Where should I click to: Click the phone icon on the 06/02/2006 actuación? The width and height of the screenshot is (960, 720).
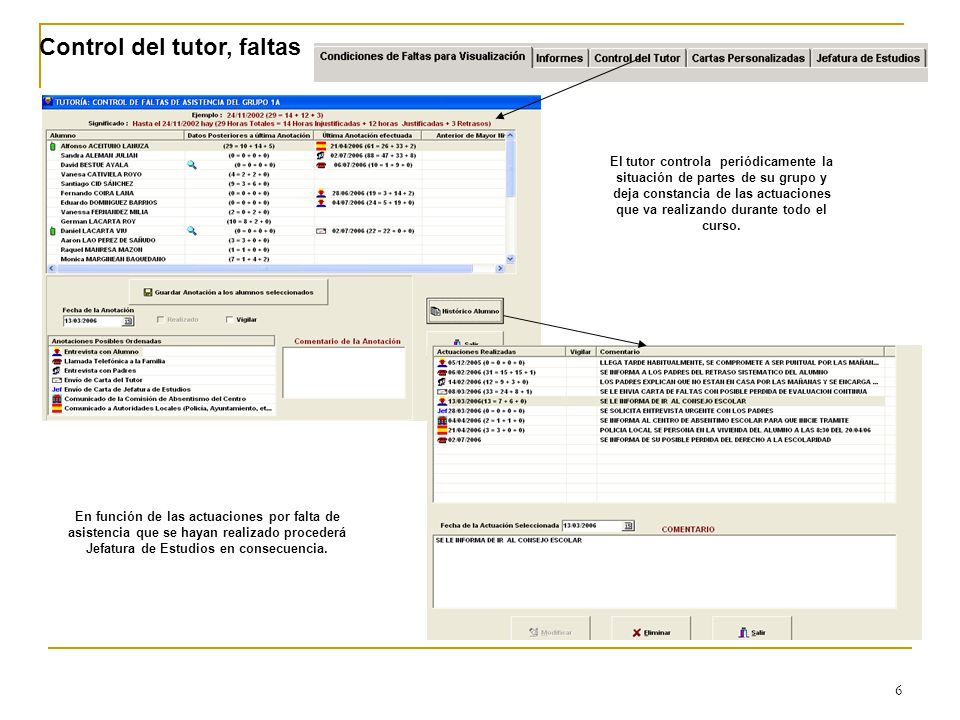click(442, 372)
